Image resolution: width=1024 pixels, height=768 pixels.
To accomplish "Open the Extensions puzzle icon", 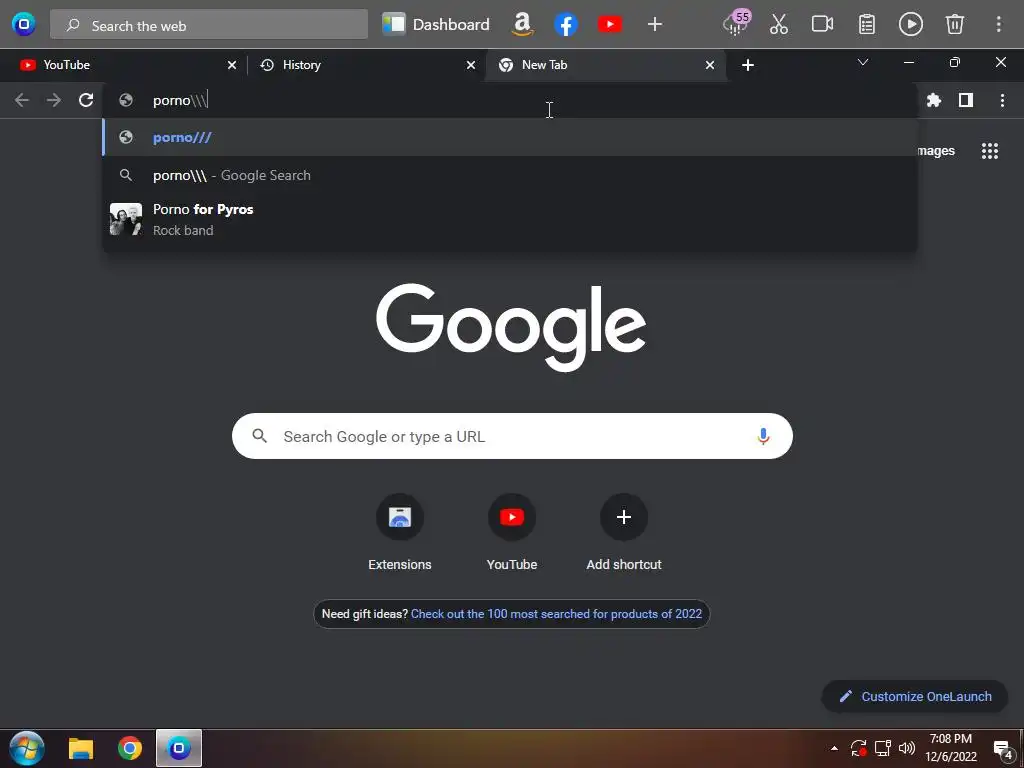I will click(934, 101).
